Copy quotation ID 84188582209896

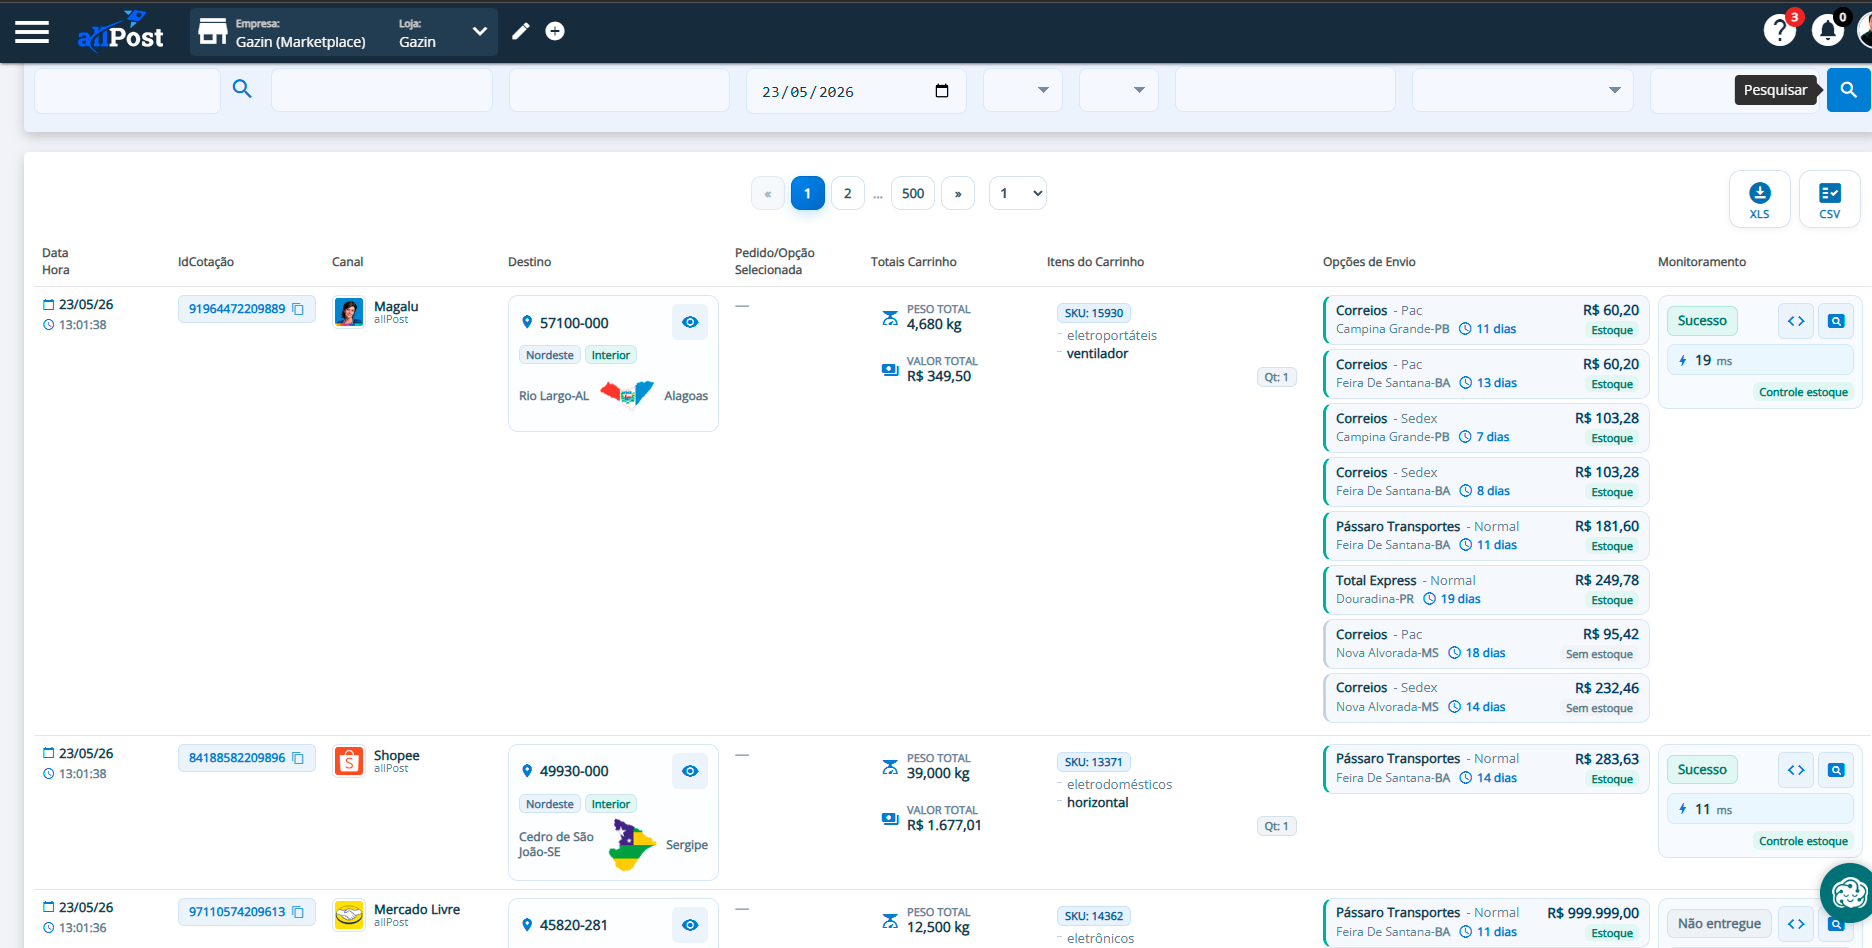[x=298, y=758]
